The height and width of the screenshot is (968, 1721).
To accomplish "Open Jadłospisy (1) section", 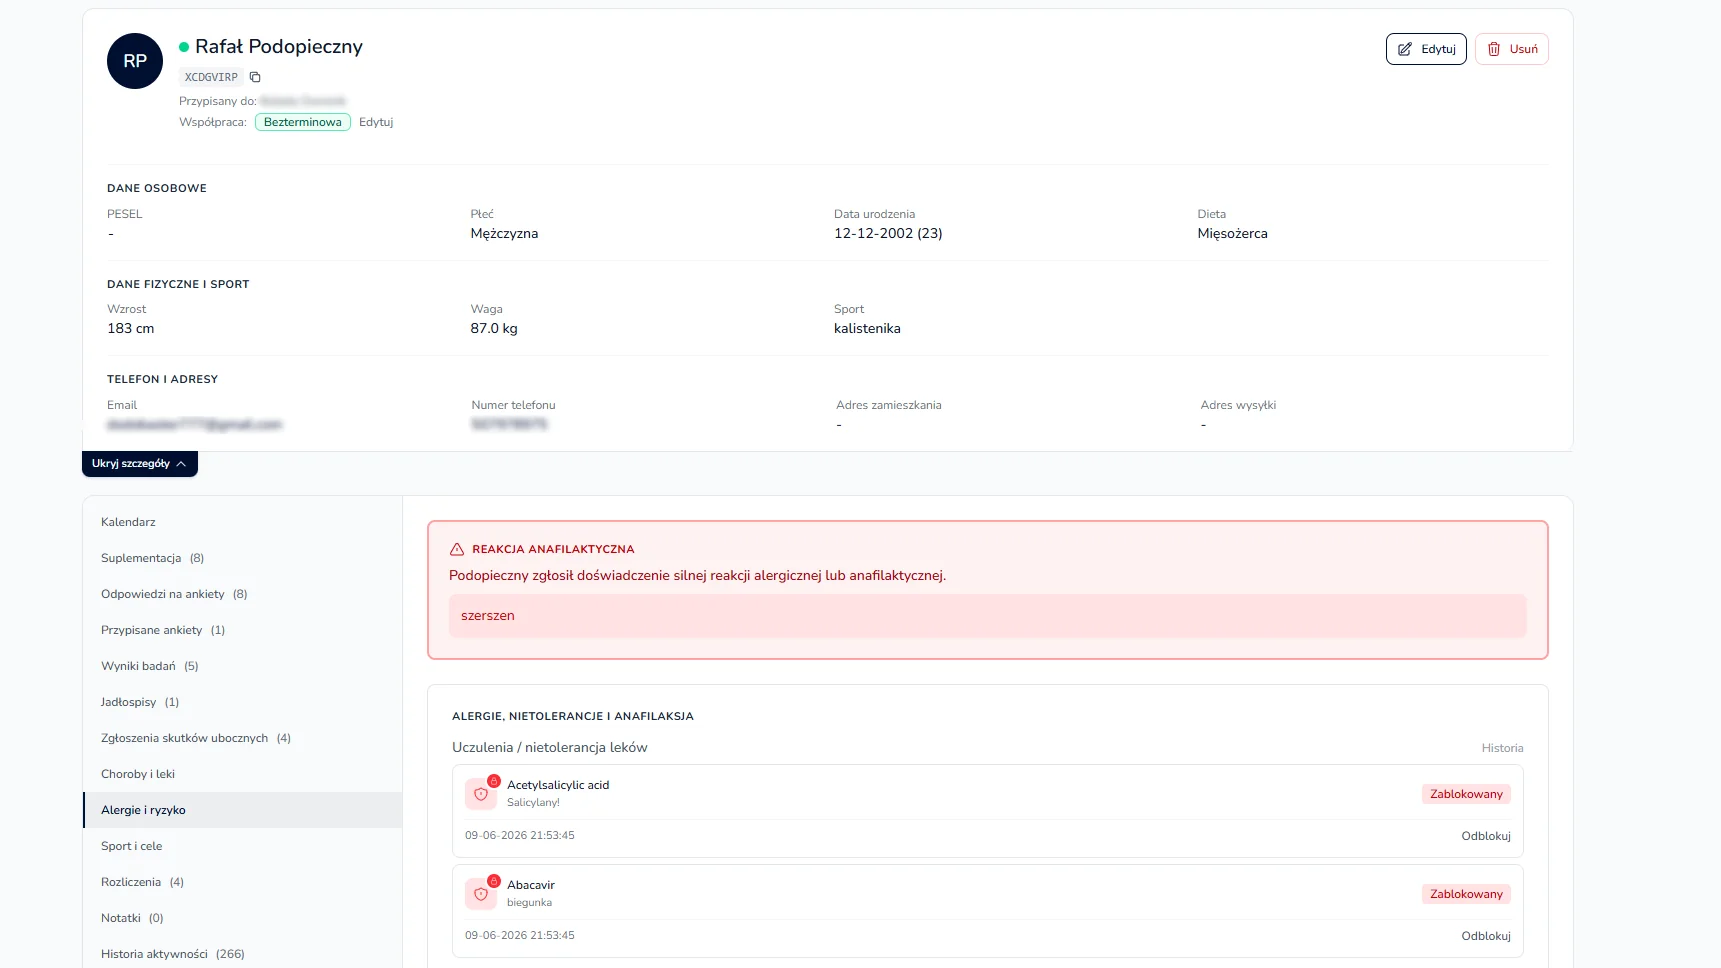I will coord(243,702).
